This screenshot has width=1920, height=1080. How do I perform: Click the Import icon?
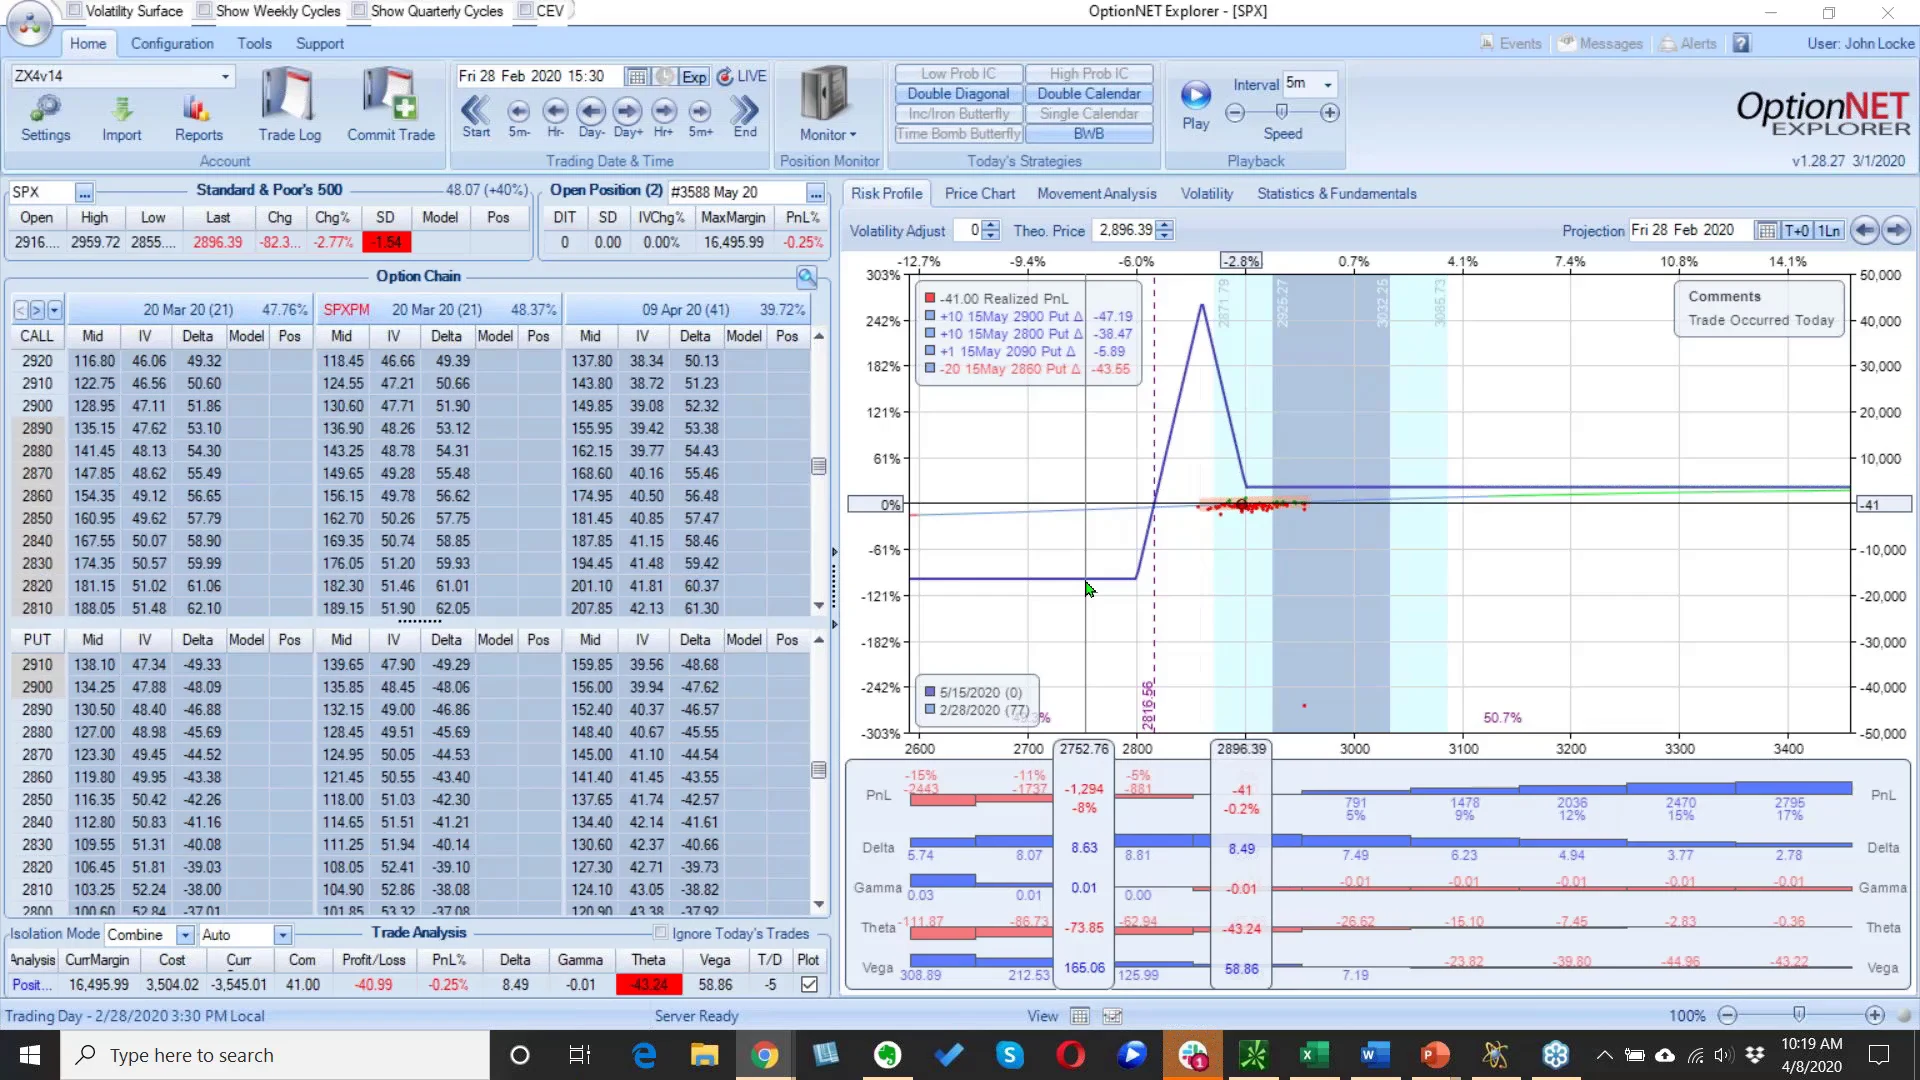(x=121, y=118)
